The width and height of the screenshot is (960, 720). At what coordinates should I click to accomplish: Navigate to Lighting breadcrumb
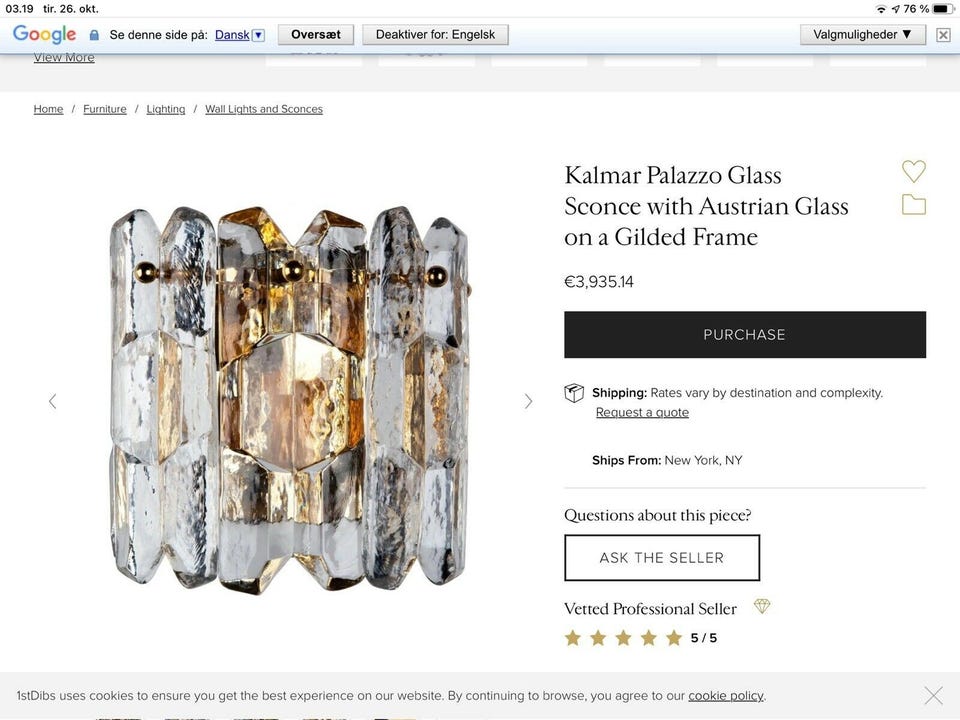click(166, 109)
